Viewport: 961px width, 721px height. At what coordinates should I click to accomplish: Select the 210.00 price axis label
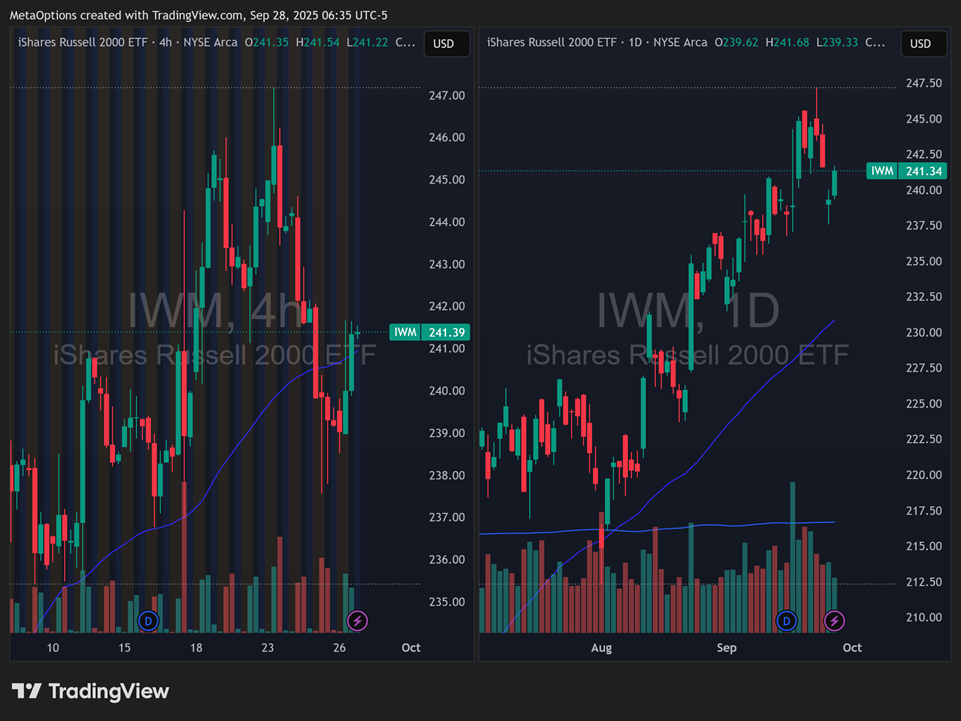pos(924,617)
